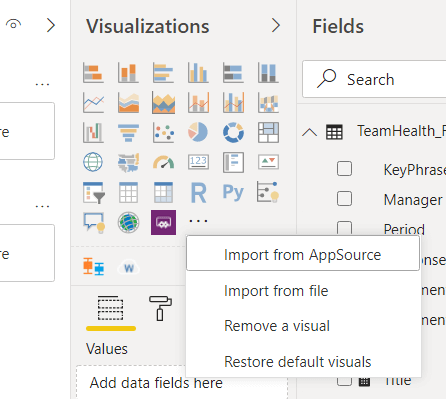Collapse the TeamHealth table in Fields
Screen dimensions: 446x399
[x=309, y=133]
